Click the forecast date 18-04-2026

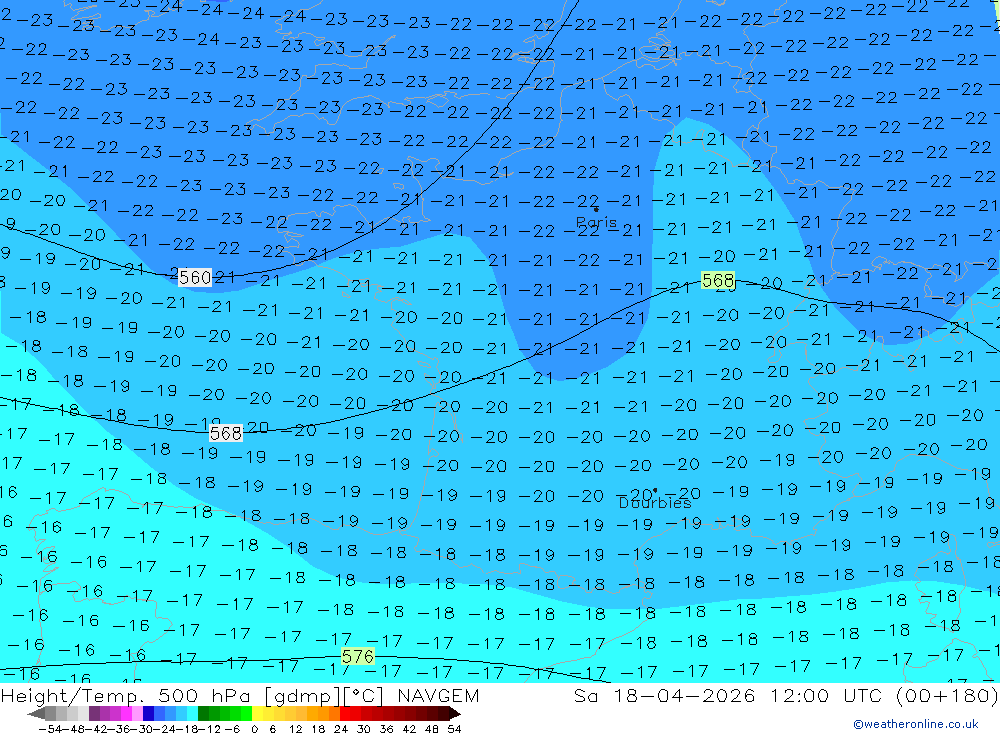coord(684,695)
